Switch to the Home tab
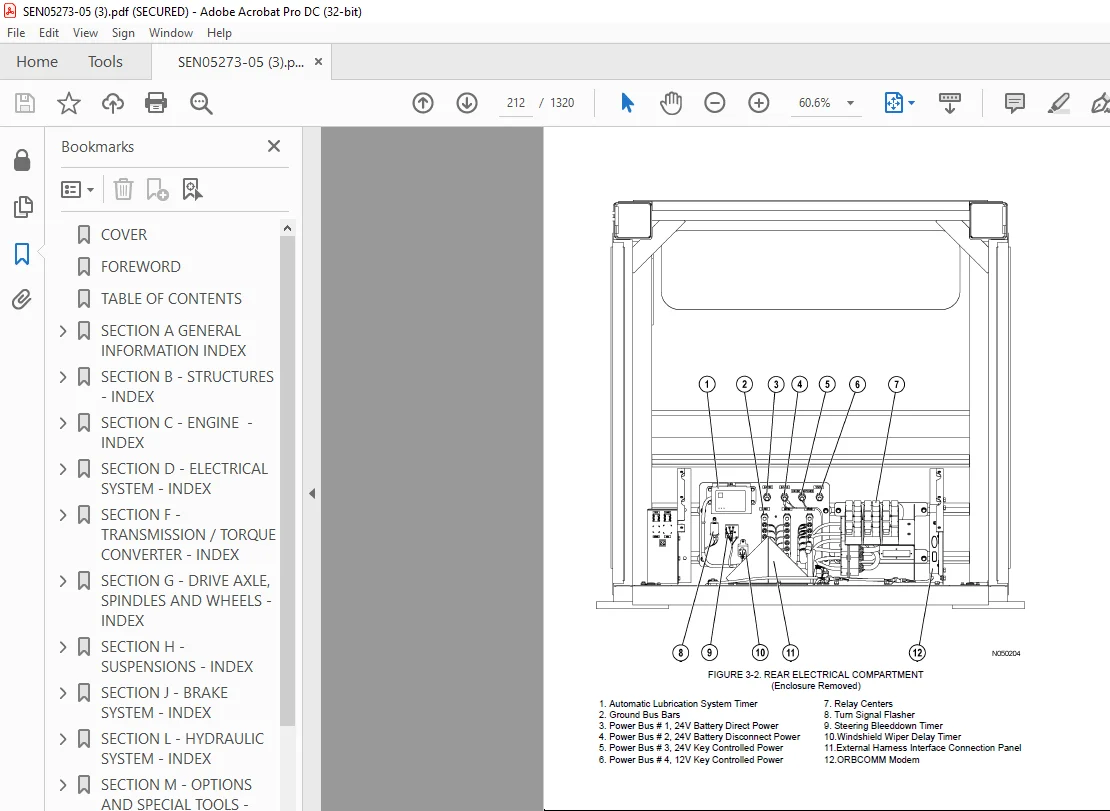The height and width of the screenshot is (811, 1110). point(37,62)
